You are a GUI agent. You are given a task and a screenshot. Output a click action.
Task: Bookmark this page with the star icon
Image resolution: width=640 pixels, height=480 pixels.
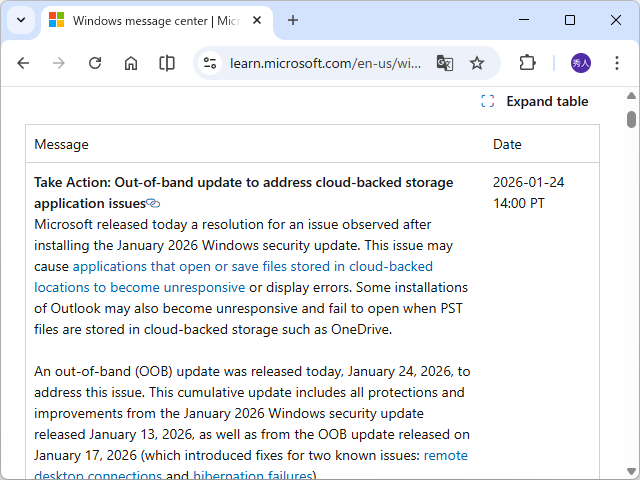tap(477, 63)
